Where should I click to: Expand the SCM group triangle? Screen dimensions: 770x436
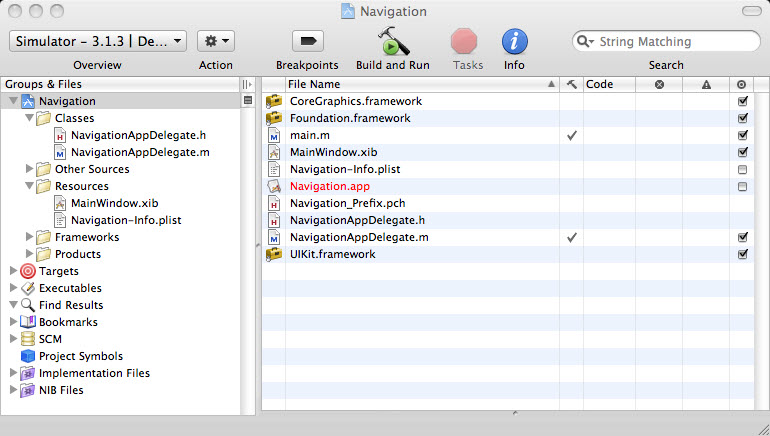[13, 338]
